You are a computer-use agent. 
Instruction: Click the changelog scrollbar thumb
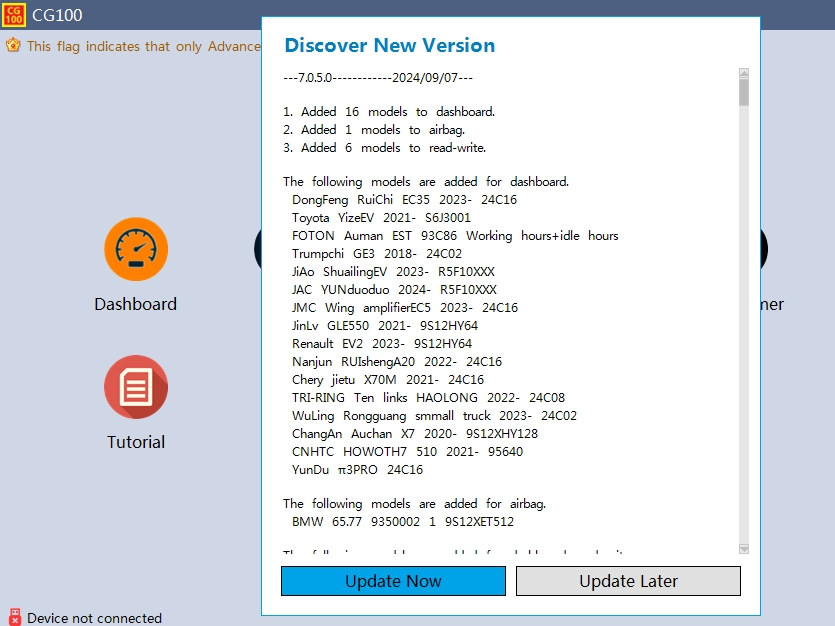pos(744,92)
